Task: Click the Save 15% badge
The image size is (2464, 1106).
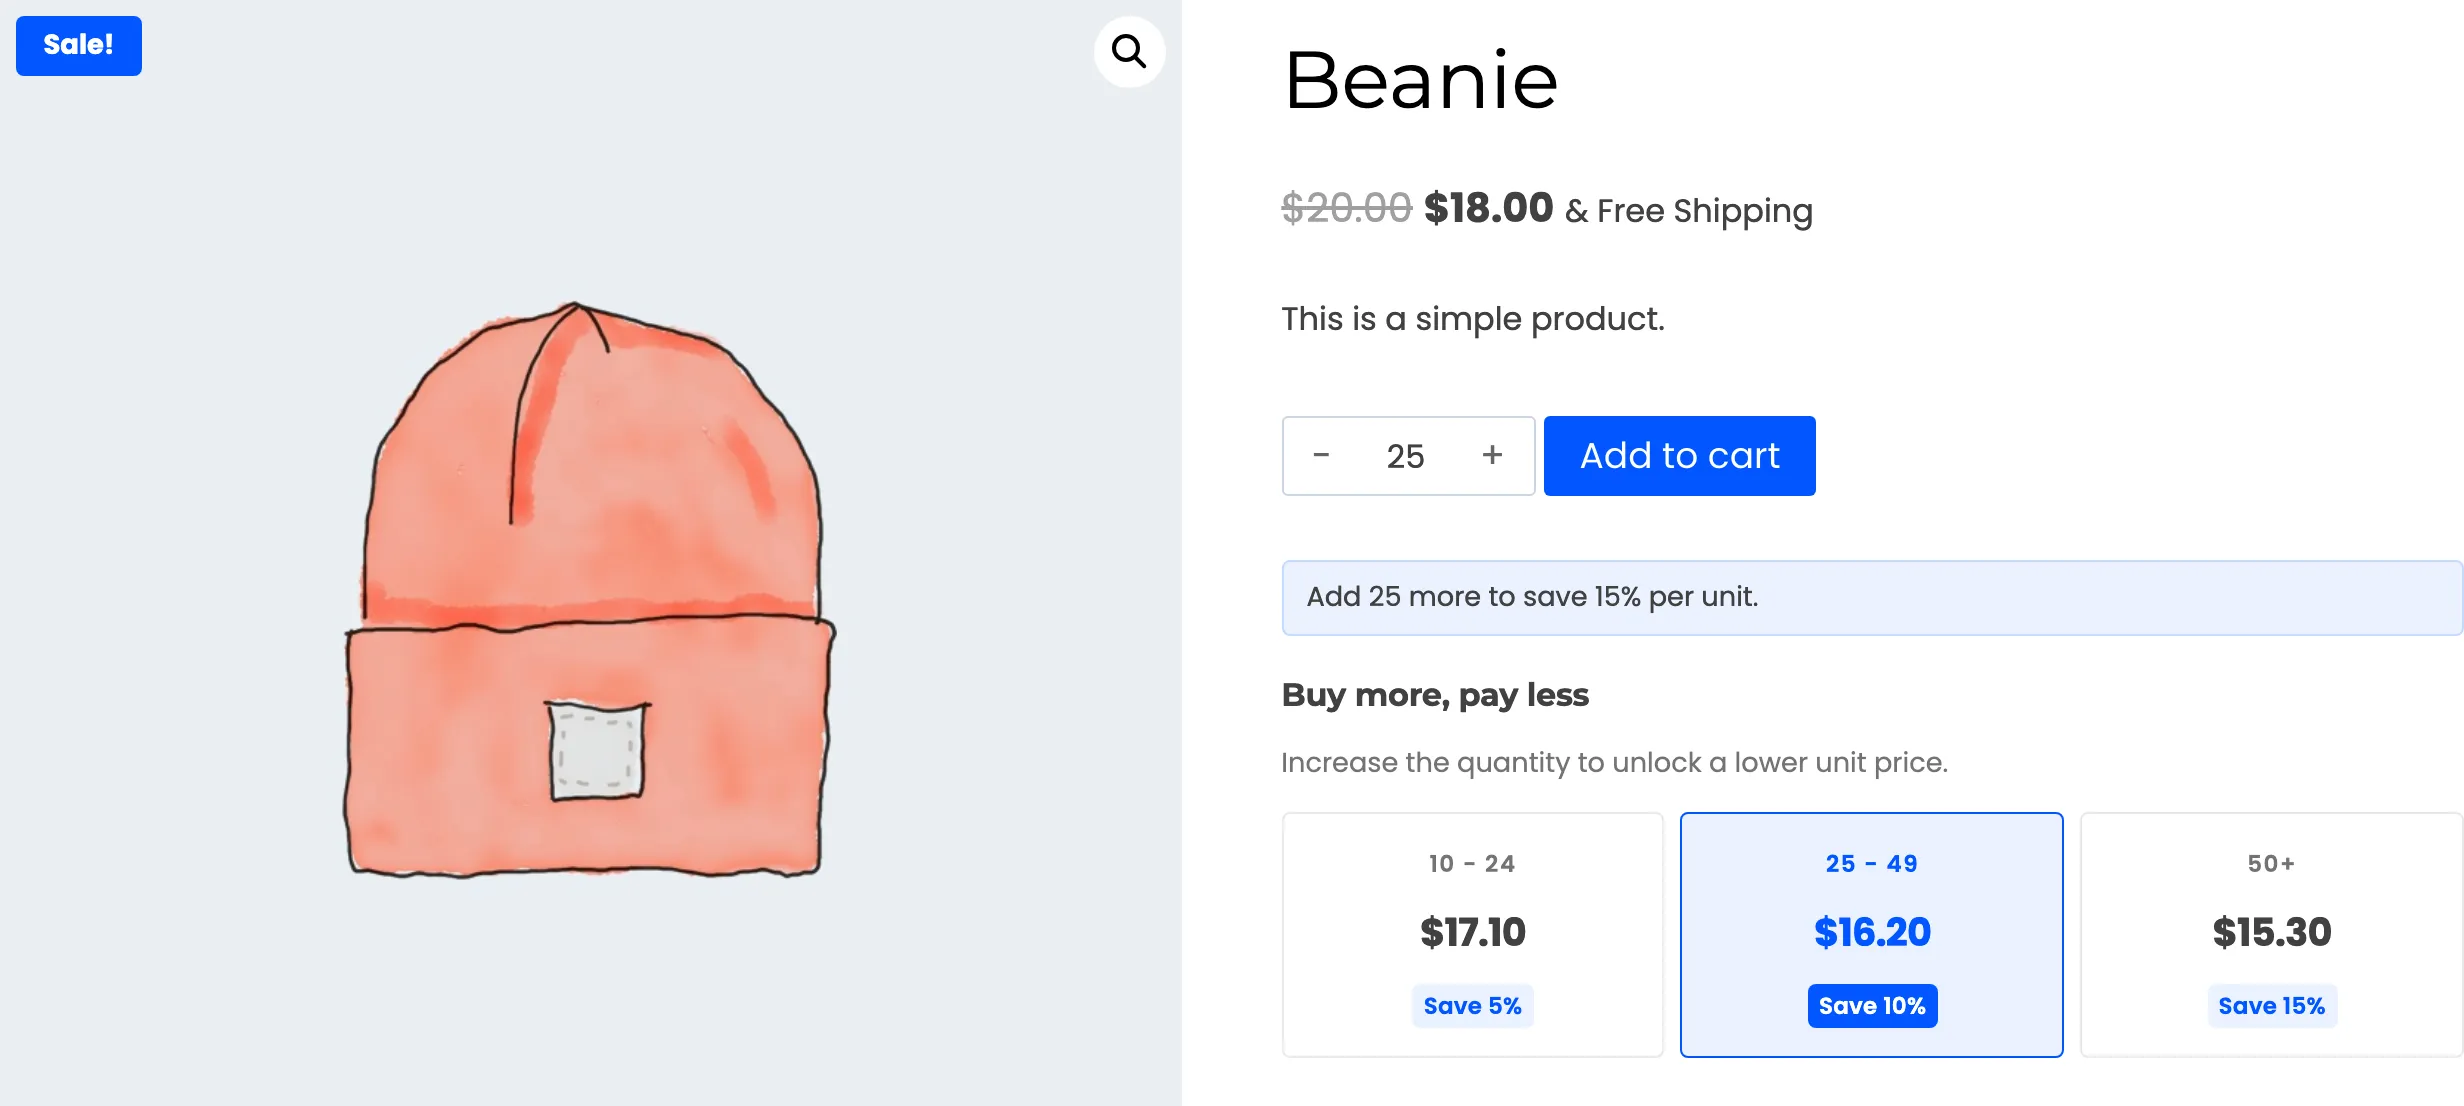Action: (x=2271, y=1006)
